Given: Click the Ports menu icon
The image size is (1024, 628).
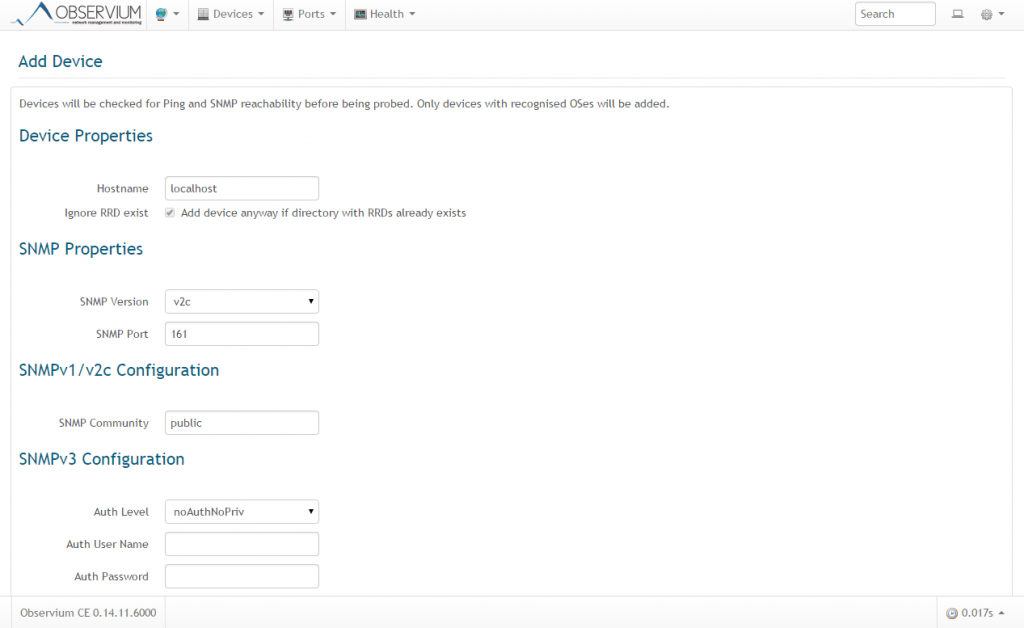Looking at the screenshot, I should (x=288, y=15).
